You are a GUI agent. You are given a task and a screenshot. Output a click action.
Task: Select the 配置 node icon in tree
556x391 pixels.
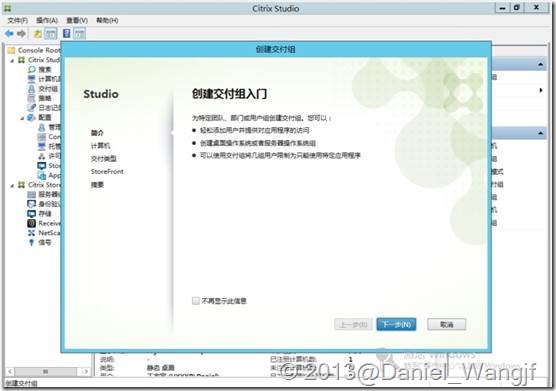click(x=32, y=117)
